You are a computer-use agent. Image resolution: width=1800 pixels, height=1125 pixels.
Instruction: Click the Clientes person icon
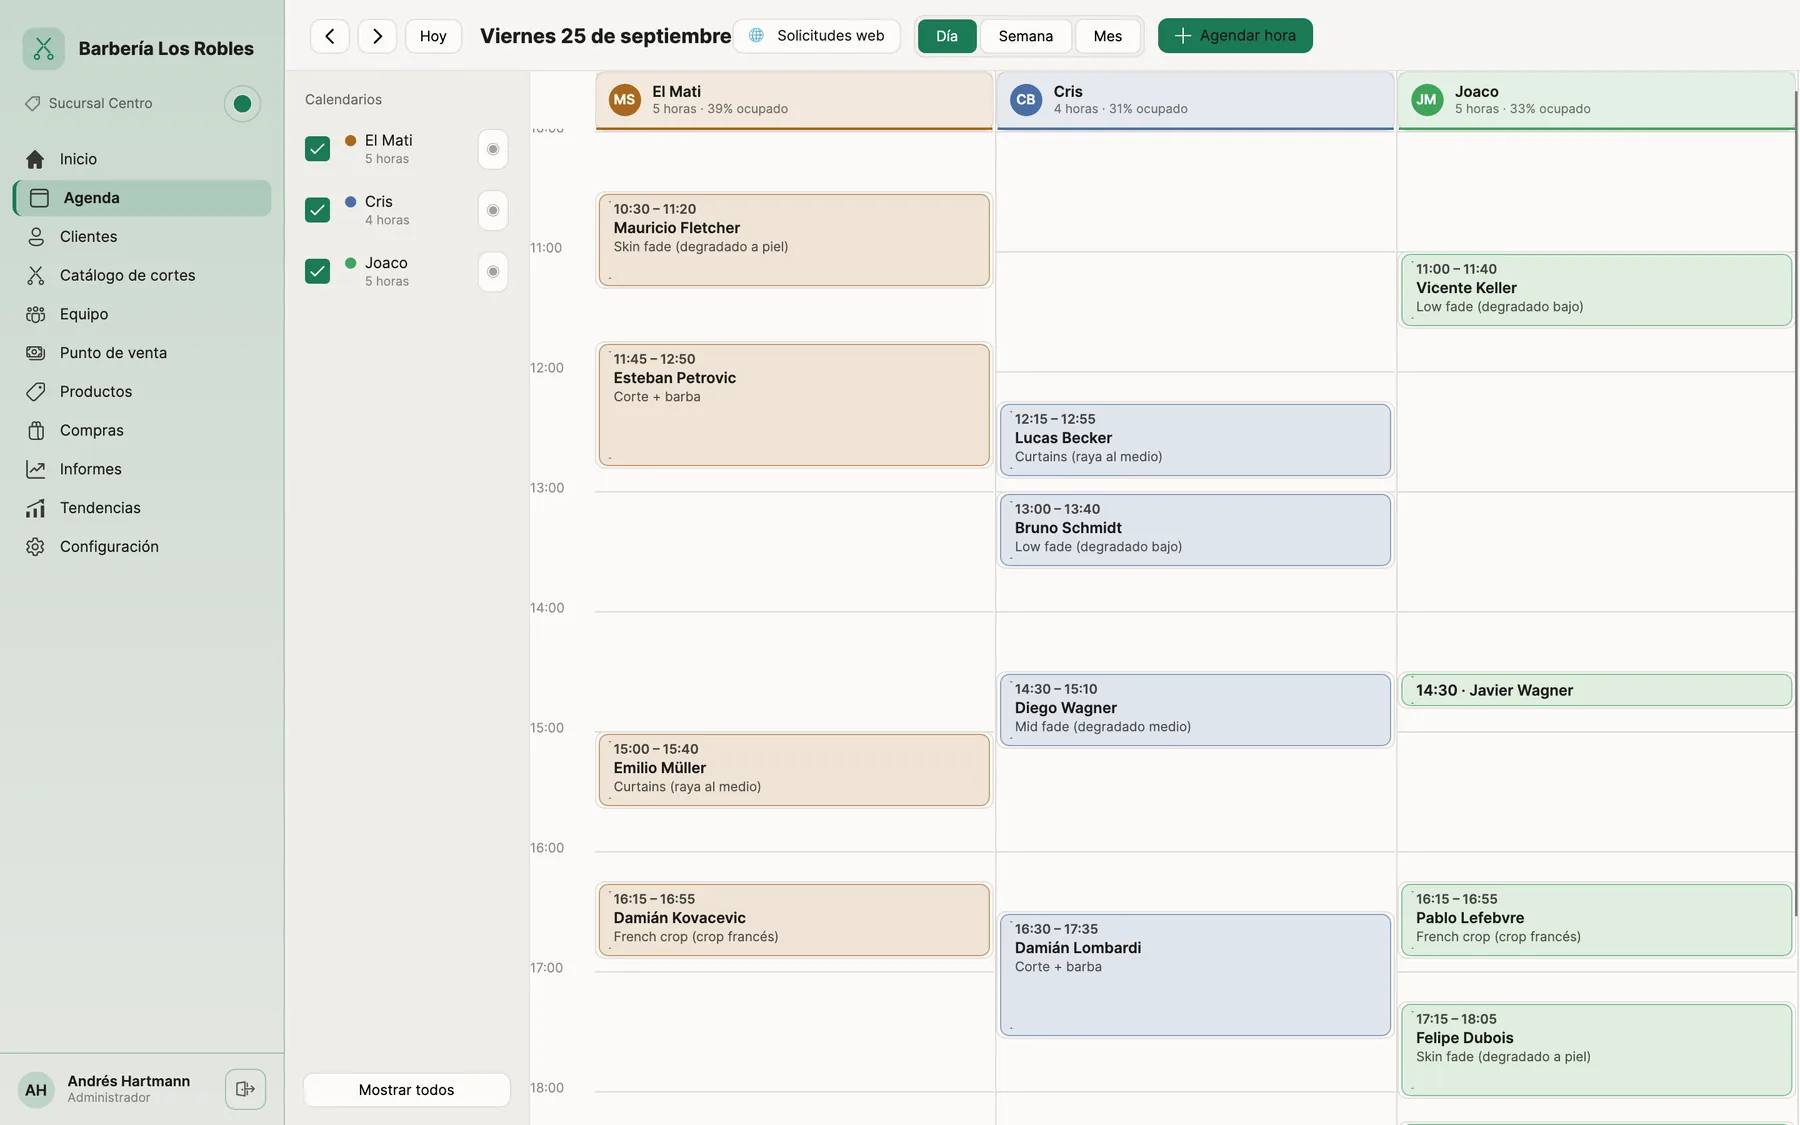click(35, 237)
